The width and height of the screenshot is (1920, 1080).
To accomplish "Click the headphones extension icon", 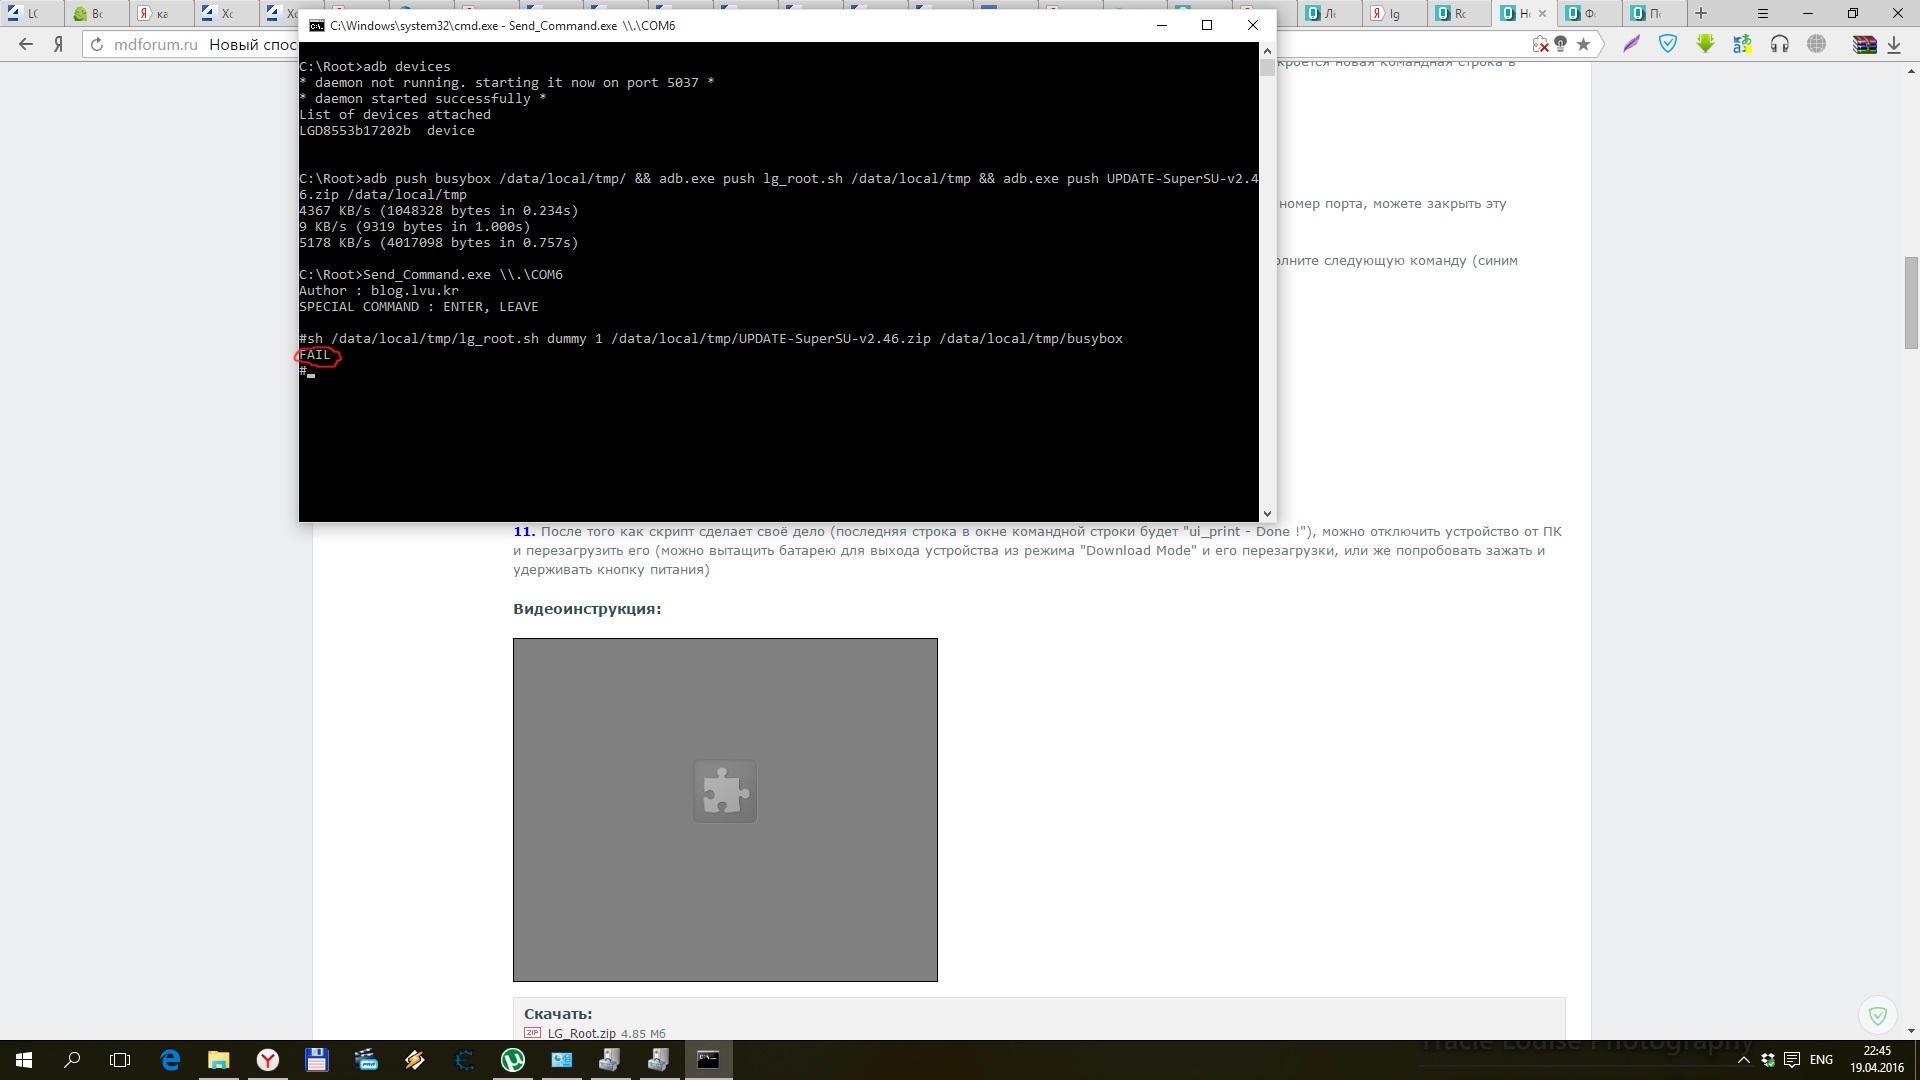I will coord(1780,44).
